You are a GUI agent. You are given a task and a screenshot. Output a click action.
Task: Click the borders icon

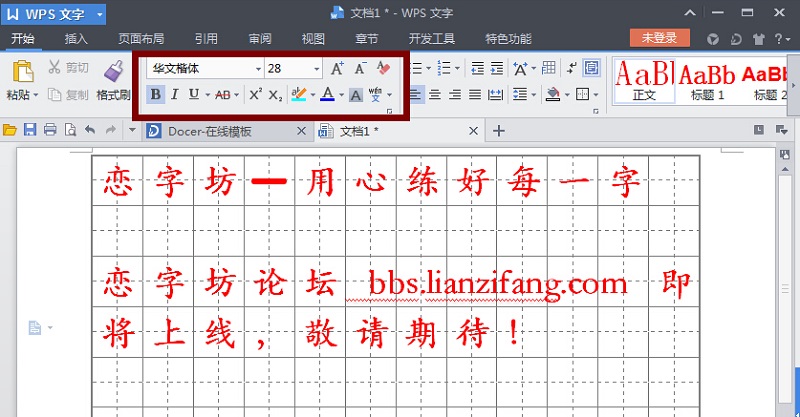[x=582, y=94]
